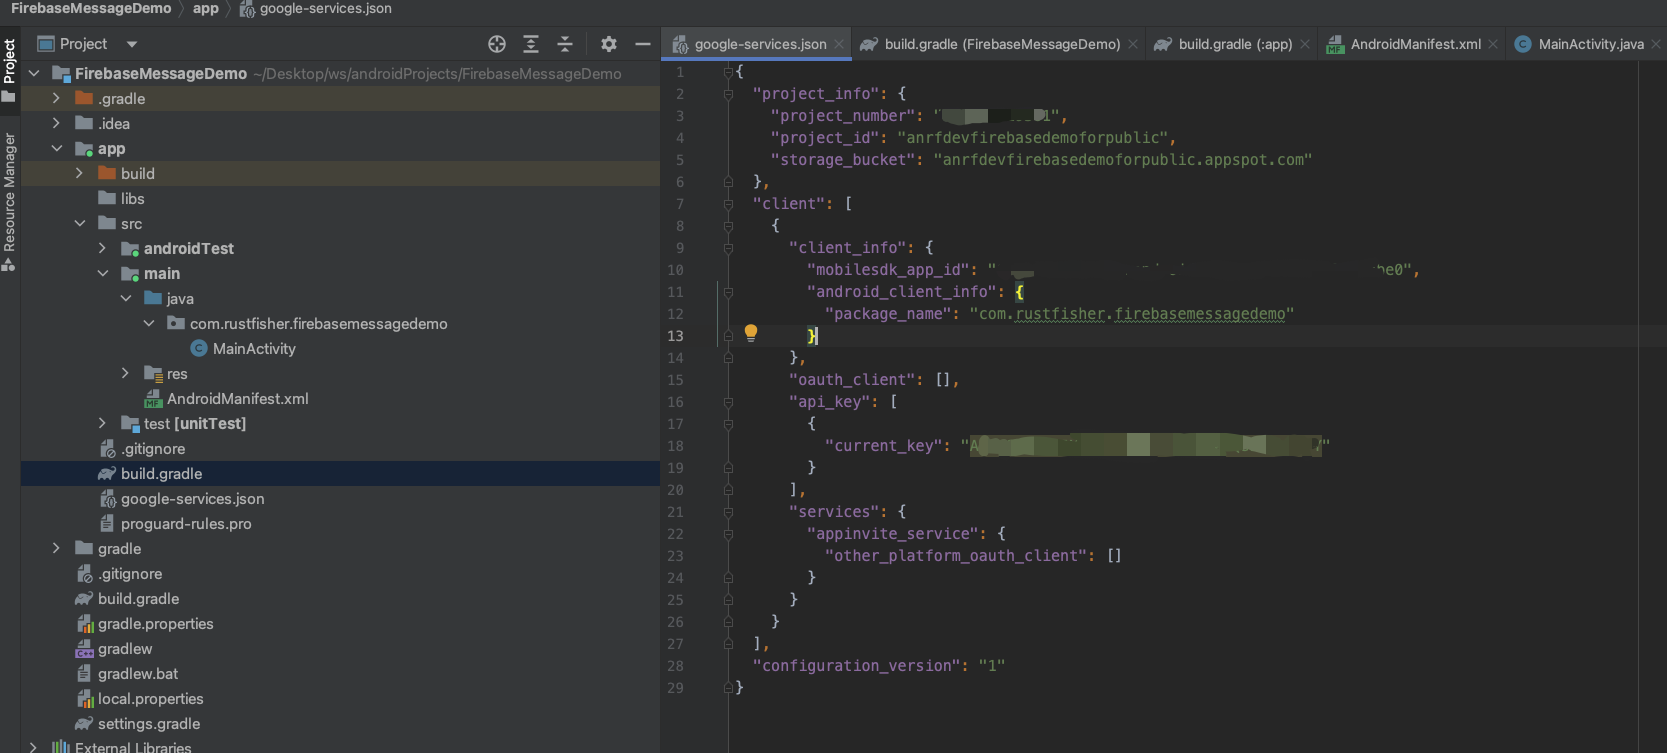Collapse all project tree nodes
The image size is (1667, 753).
565,44
